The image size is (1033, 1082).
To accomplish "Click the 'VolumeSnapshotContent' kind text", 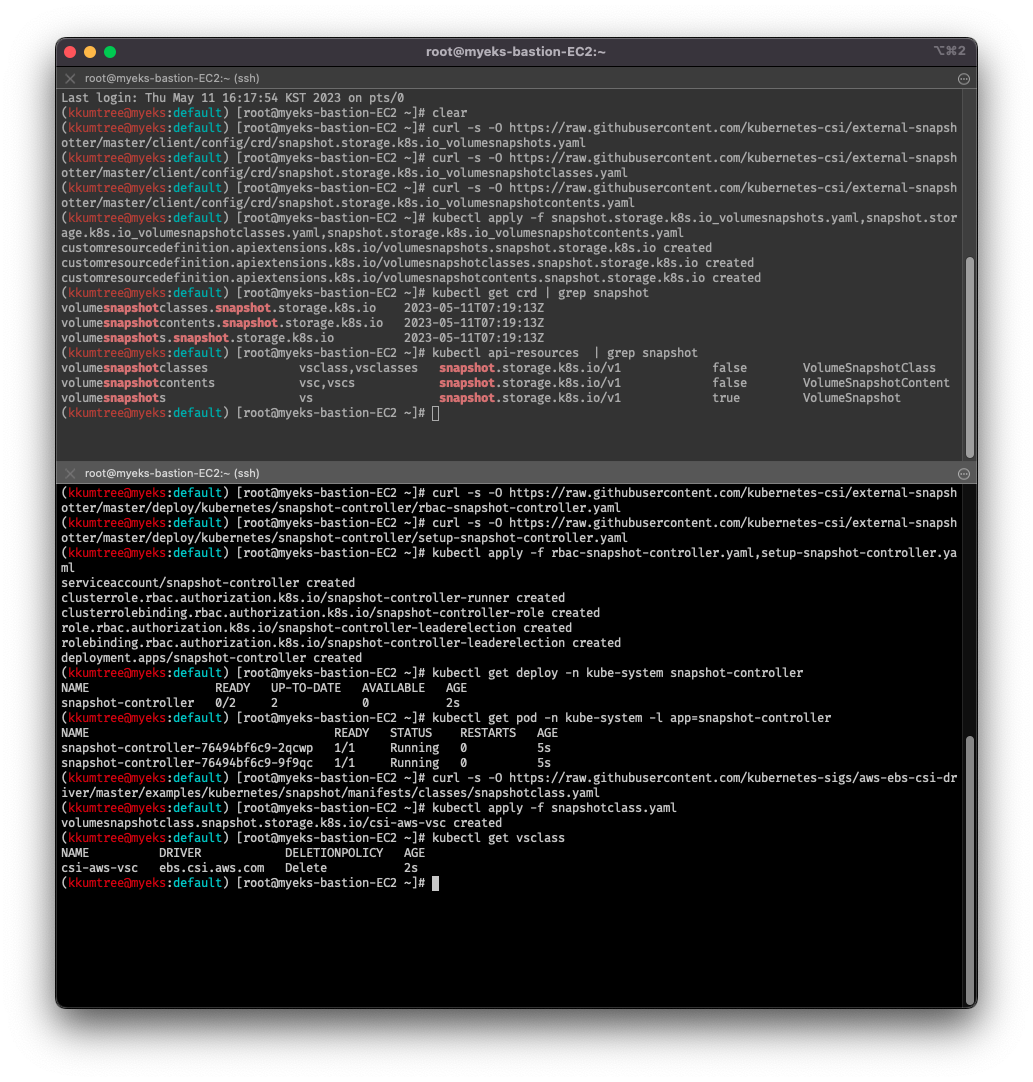I will (x=876, y=383).
